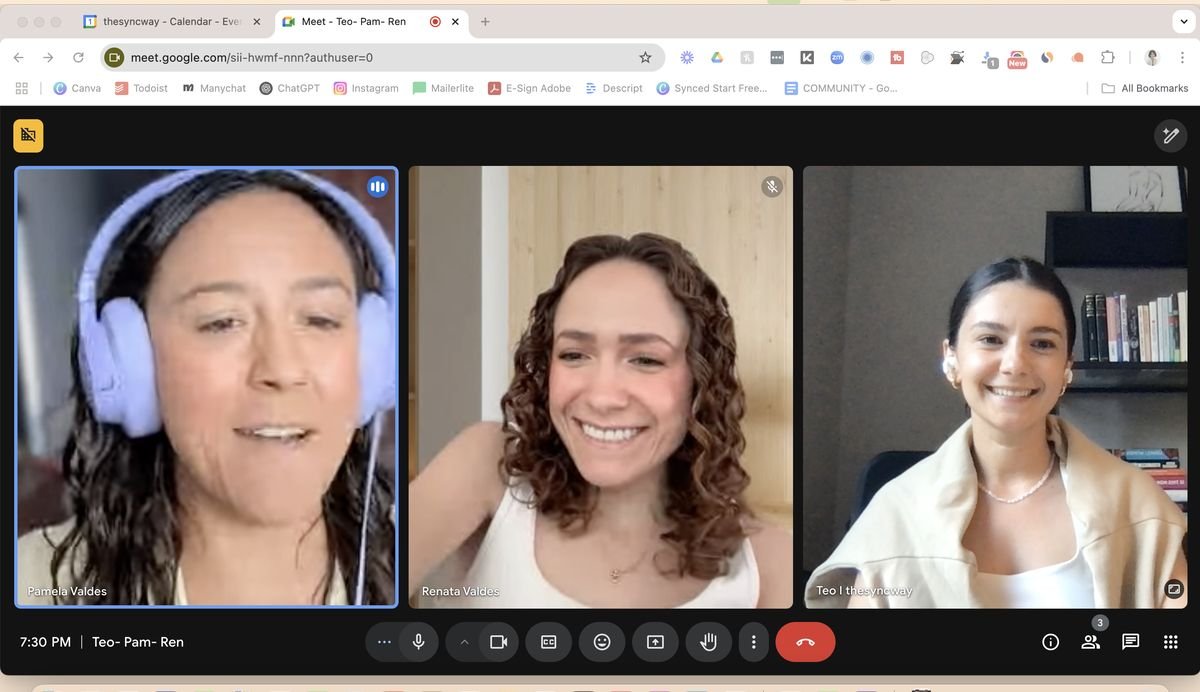
Task: Open the Send a reaction emoji button
Action: (x=602, y=642)
